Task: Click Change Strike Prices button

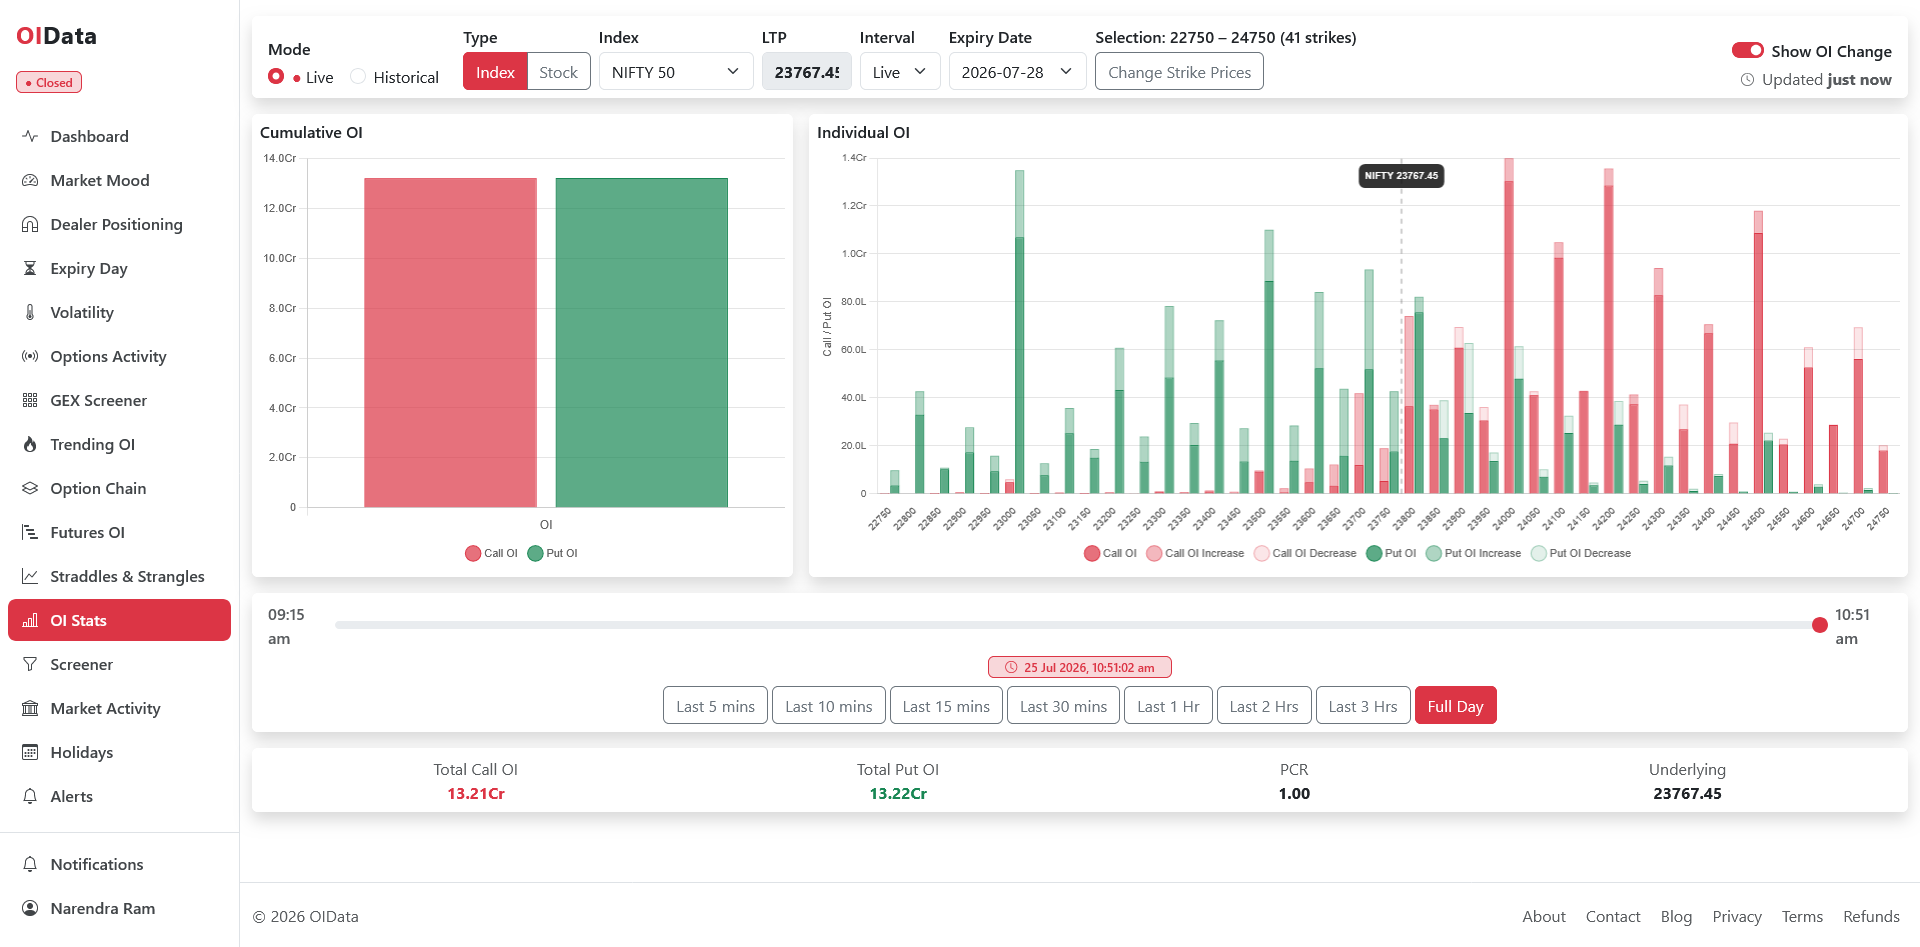Action: tap(1179, 72)
